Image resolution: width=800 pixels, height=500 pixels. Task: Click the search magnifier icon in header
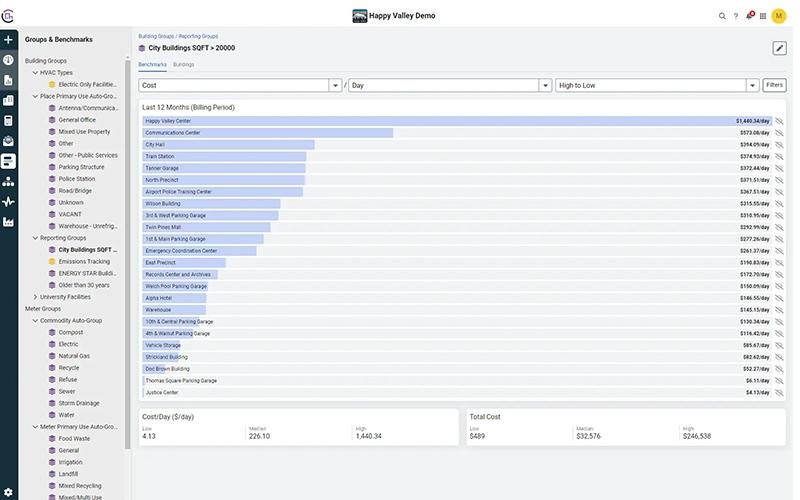click(x=722, y=16)
